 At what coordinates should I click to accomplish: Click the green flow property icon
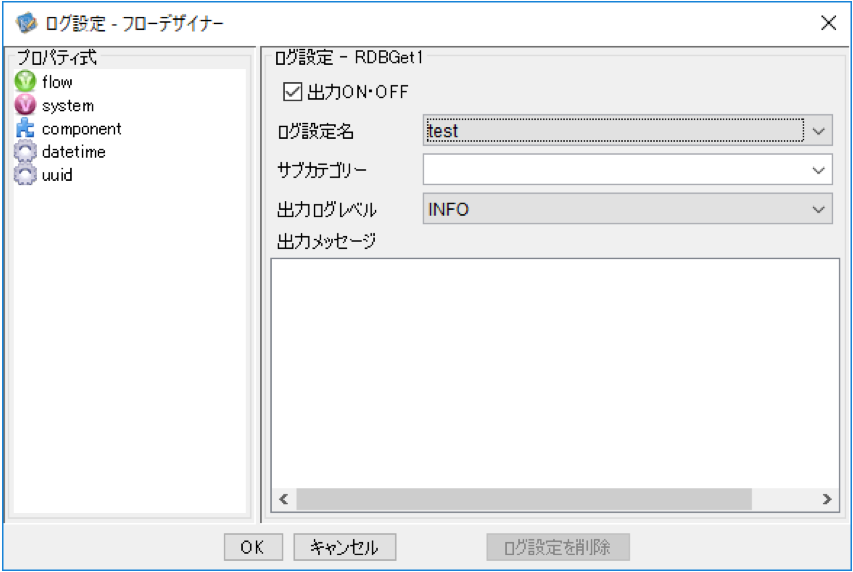coord(25,82)
